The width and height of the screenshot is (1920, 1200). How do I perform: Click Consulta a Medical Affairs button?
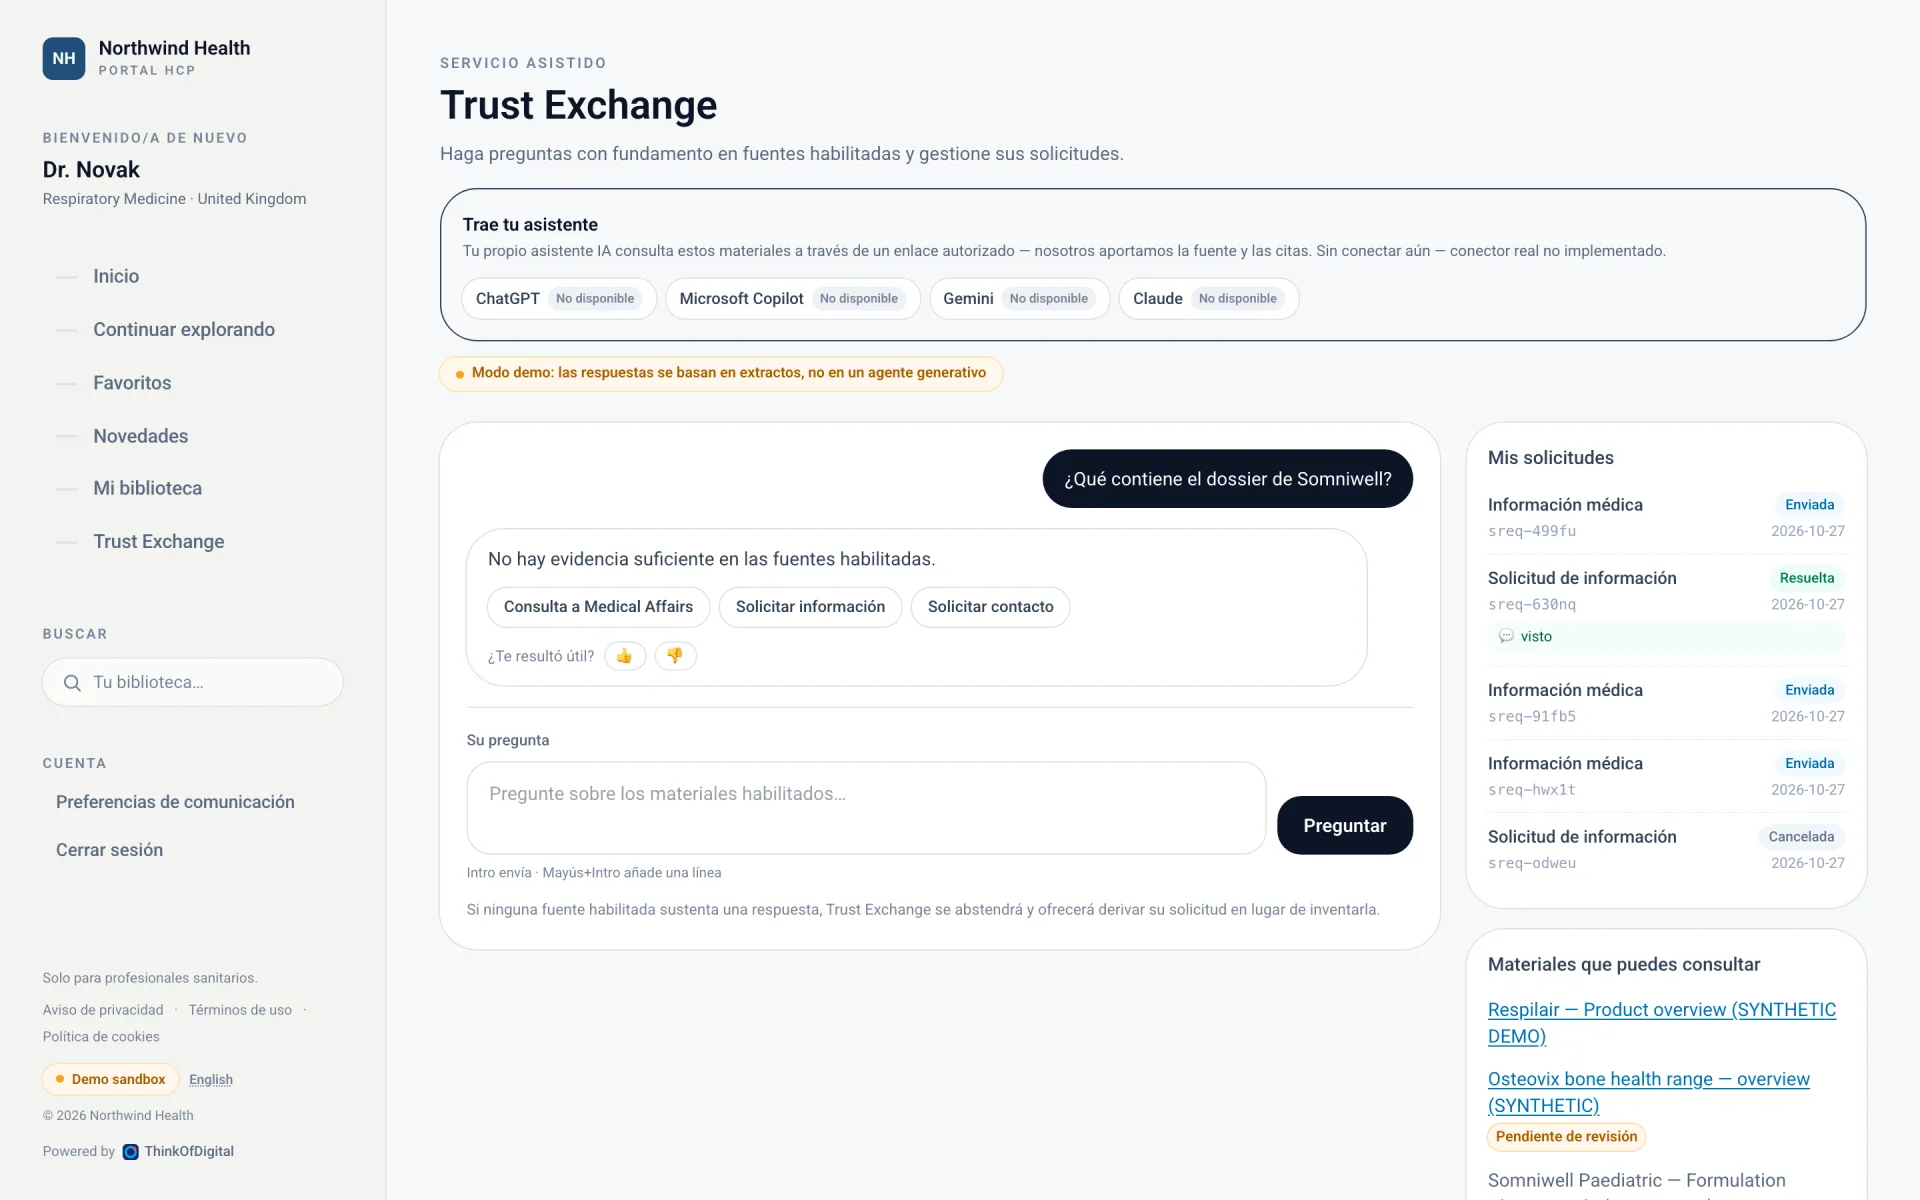pos(598,607)
